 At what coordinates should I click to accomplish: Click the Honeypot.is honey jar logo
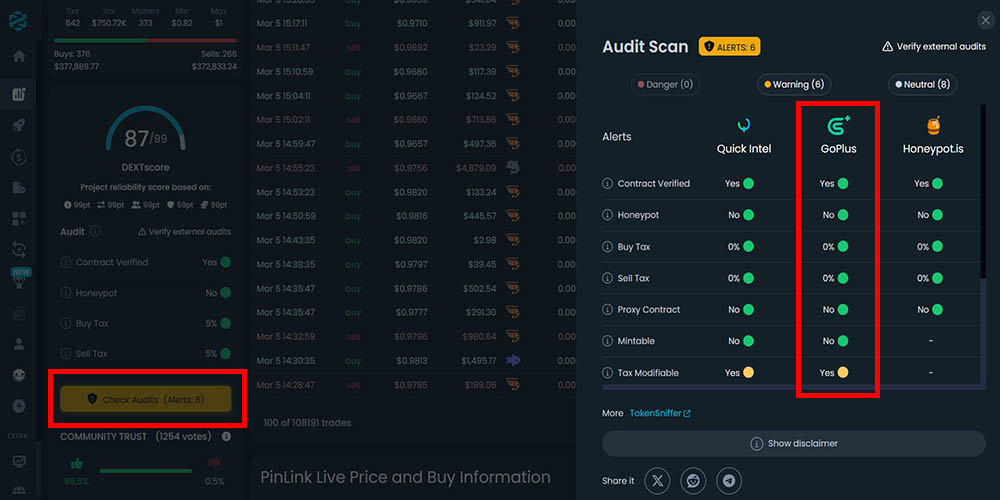point(933,126)
